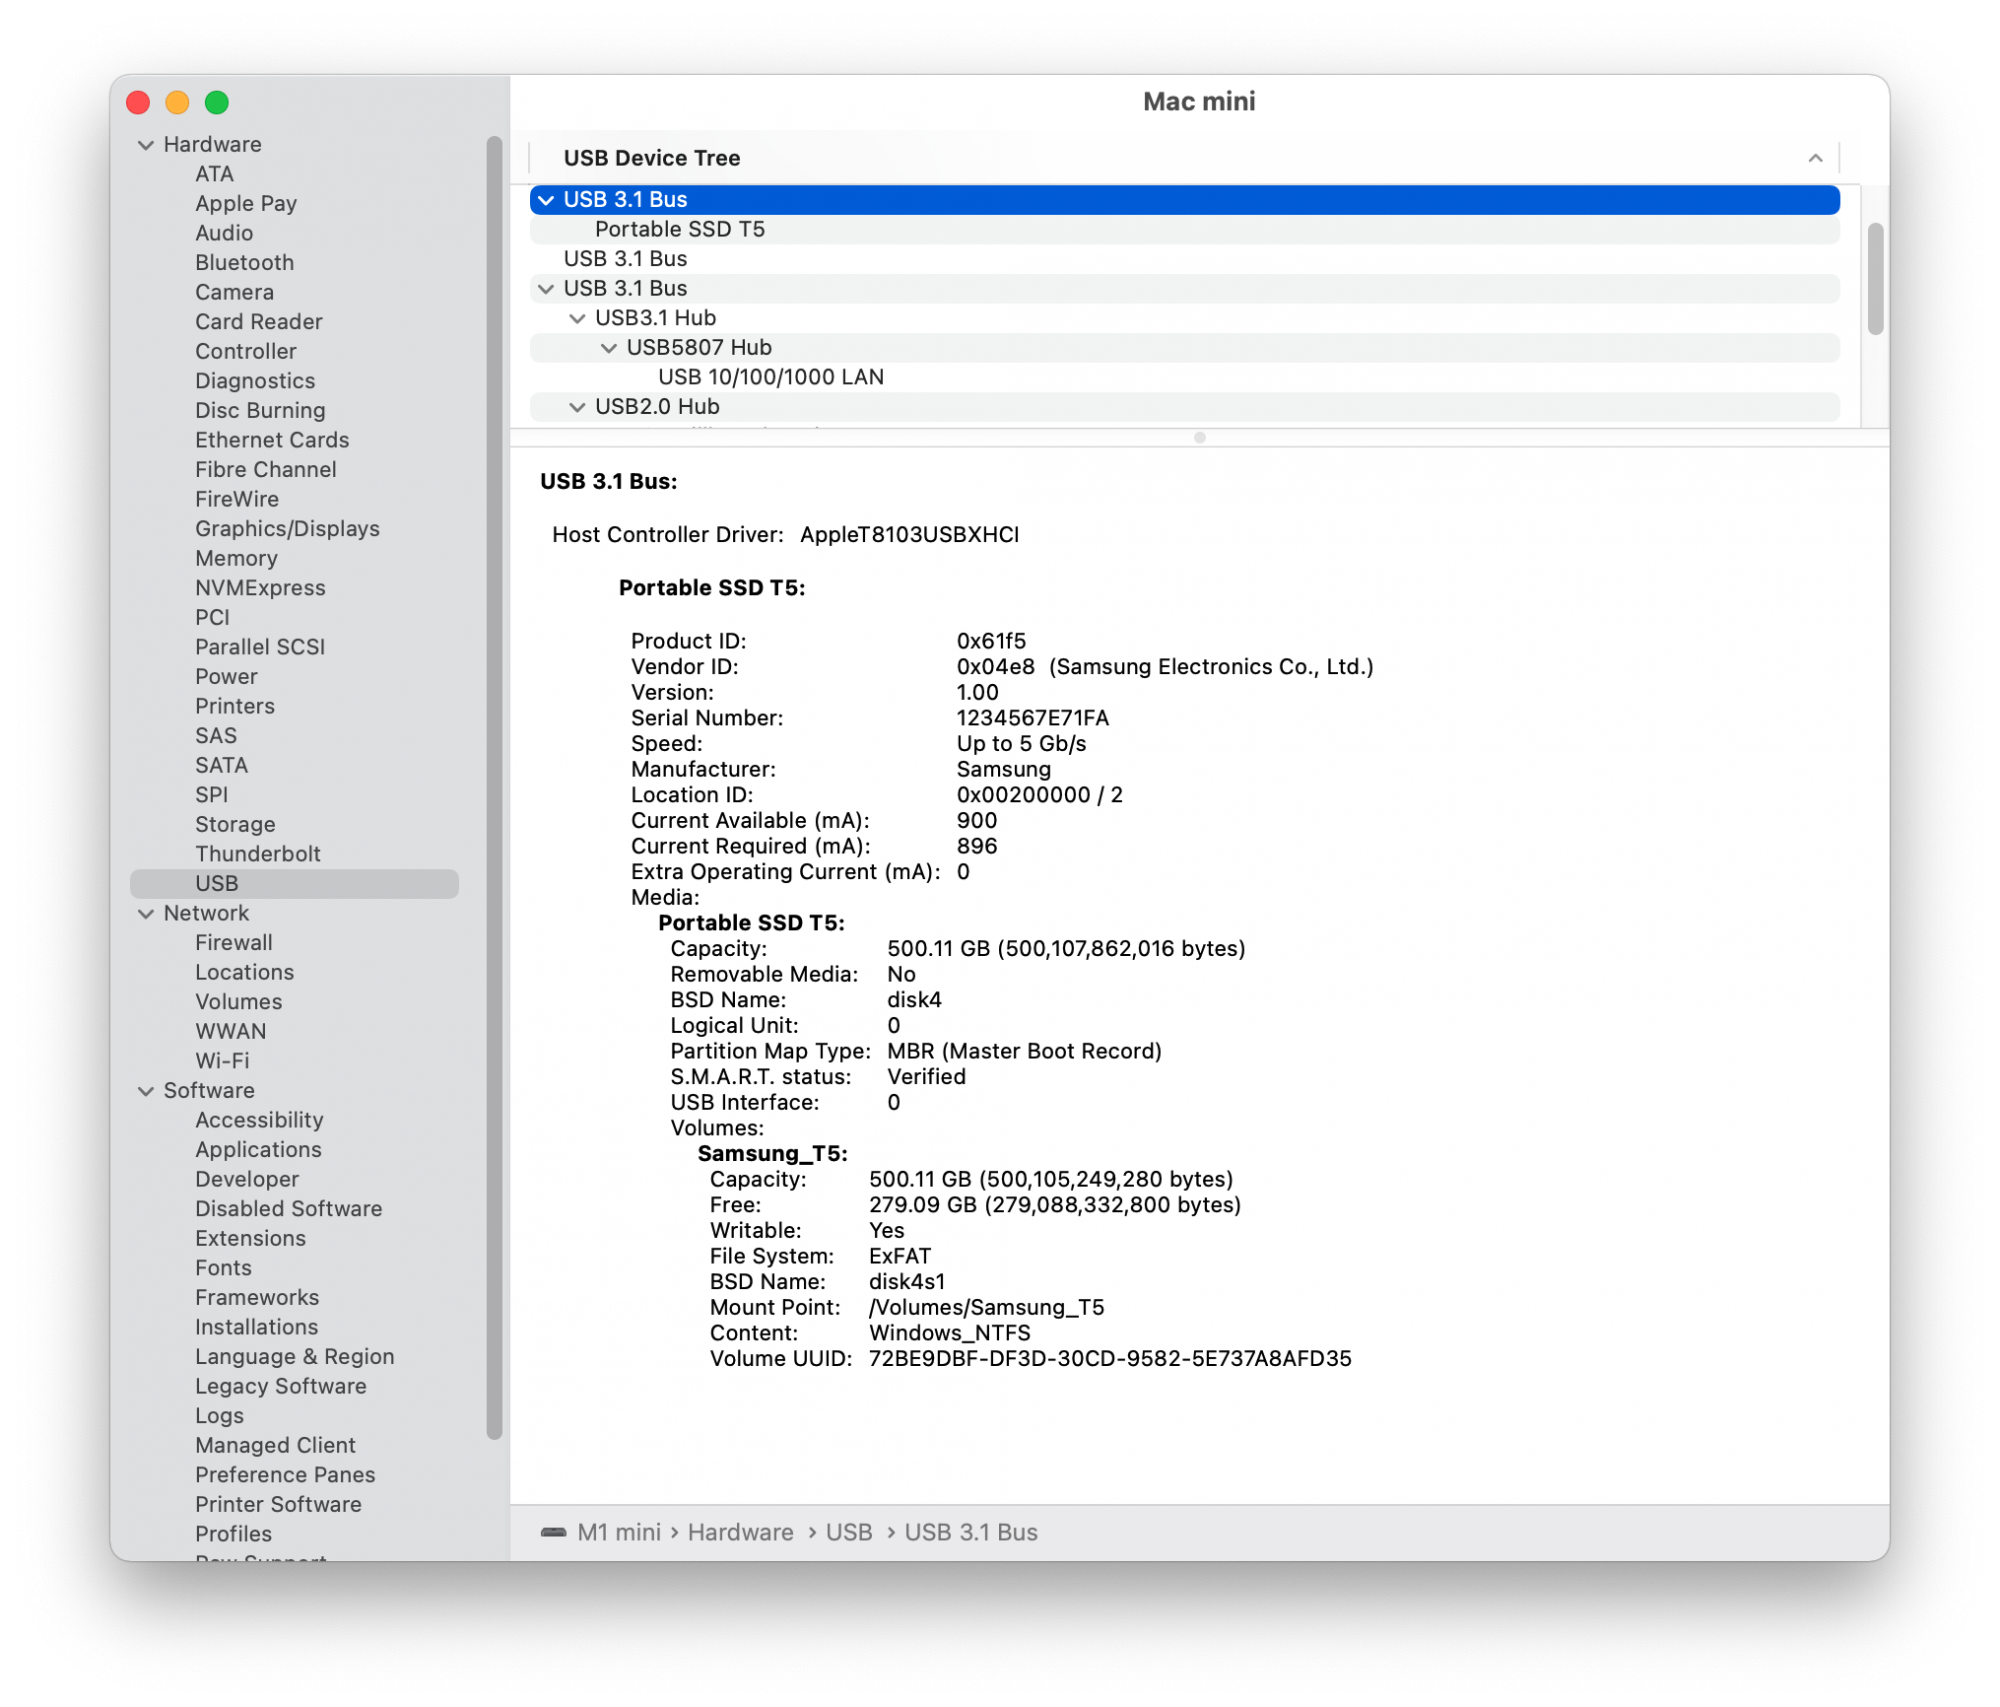Click the USB Device Tree sort arrow
Screen dimensions: 2000x1707
click(x=1814, y=158)
